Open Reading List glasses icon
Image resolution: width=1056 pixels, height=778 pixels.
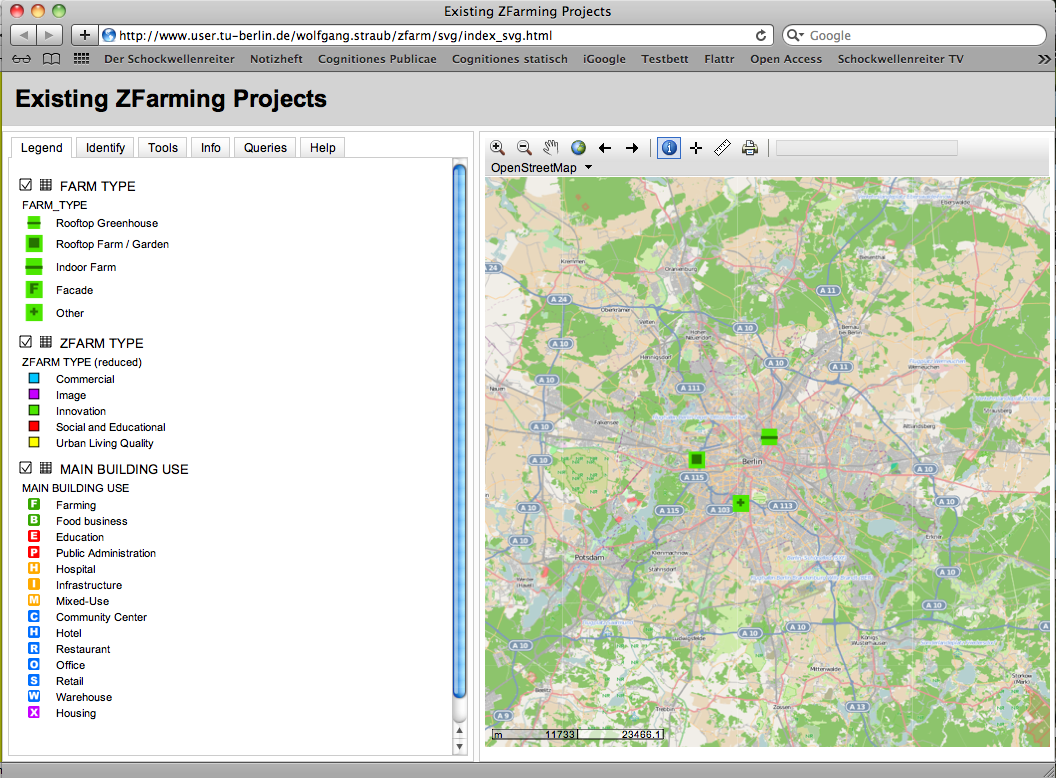pos(22,59)
